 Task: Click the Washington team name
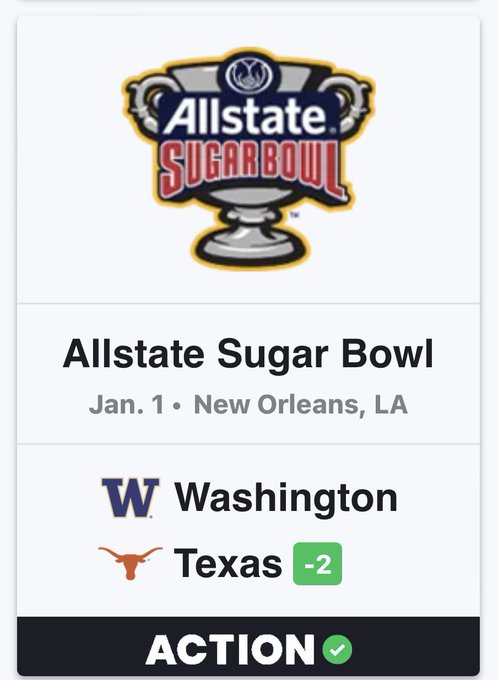[286, 498]
